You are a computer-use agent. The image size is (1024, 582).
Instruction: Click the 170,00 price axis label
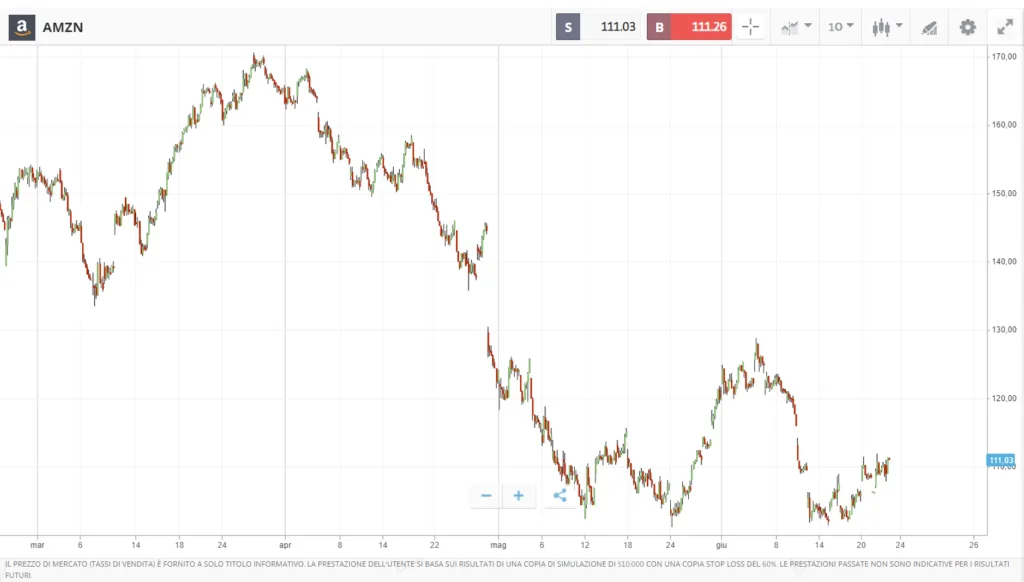(1004, 57)
